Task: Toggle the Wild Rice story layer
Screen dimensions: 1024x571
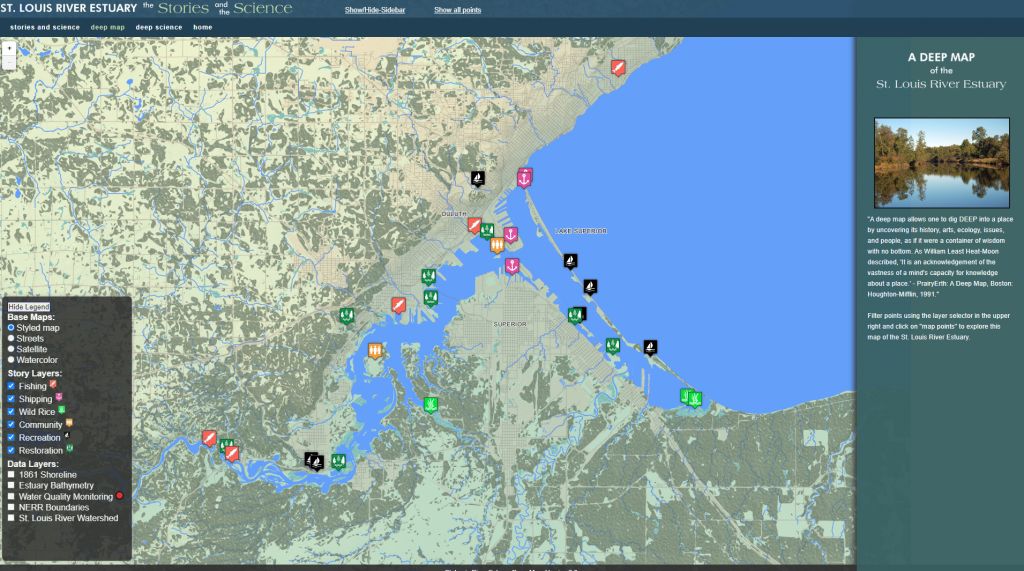Action: pyautogui.click(x=11, y=412)
